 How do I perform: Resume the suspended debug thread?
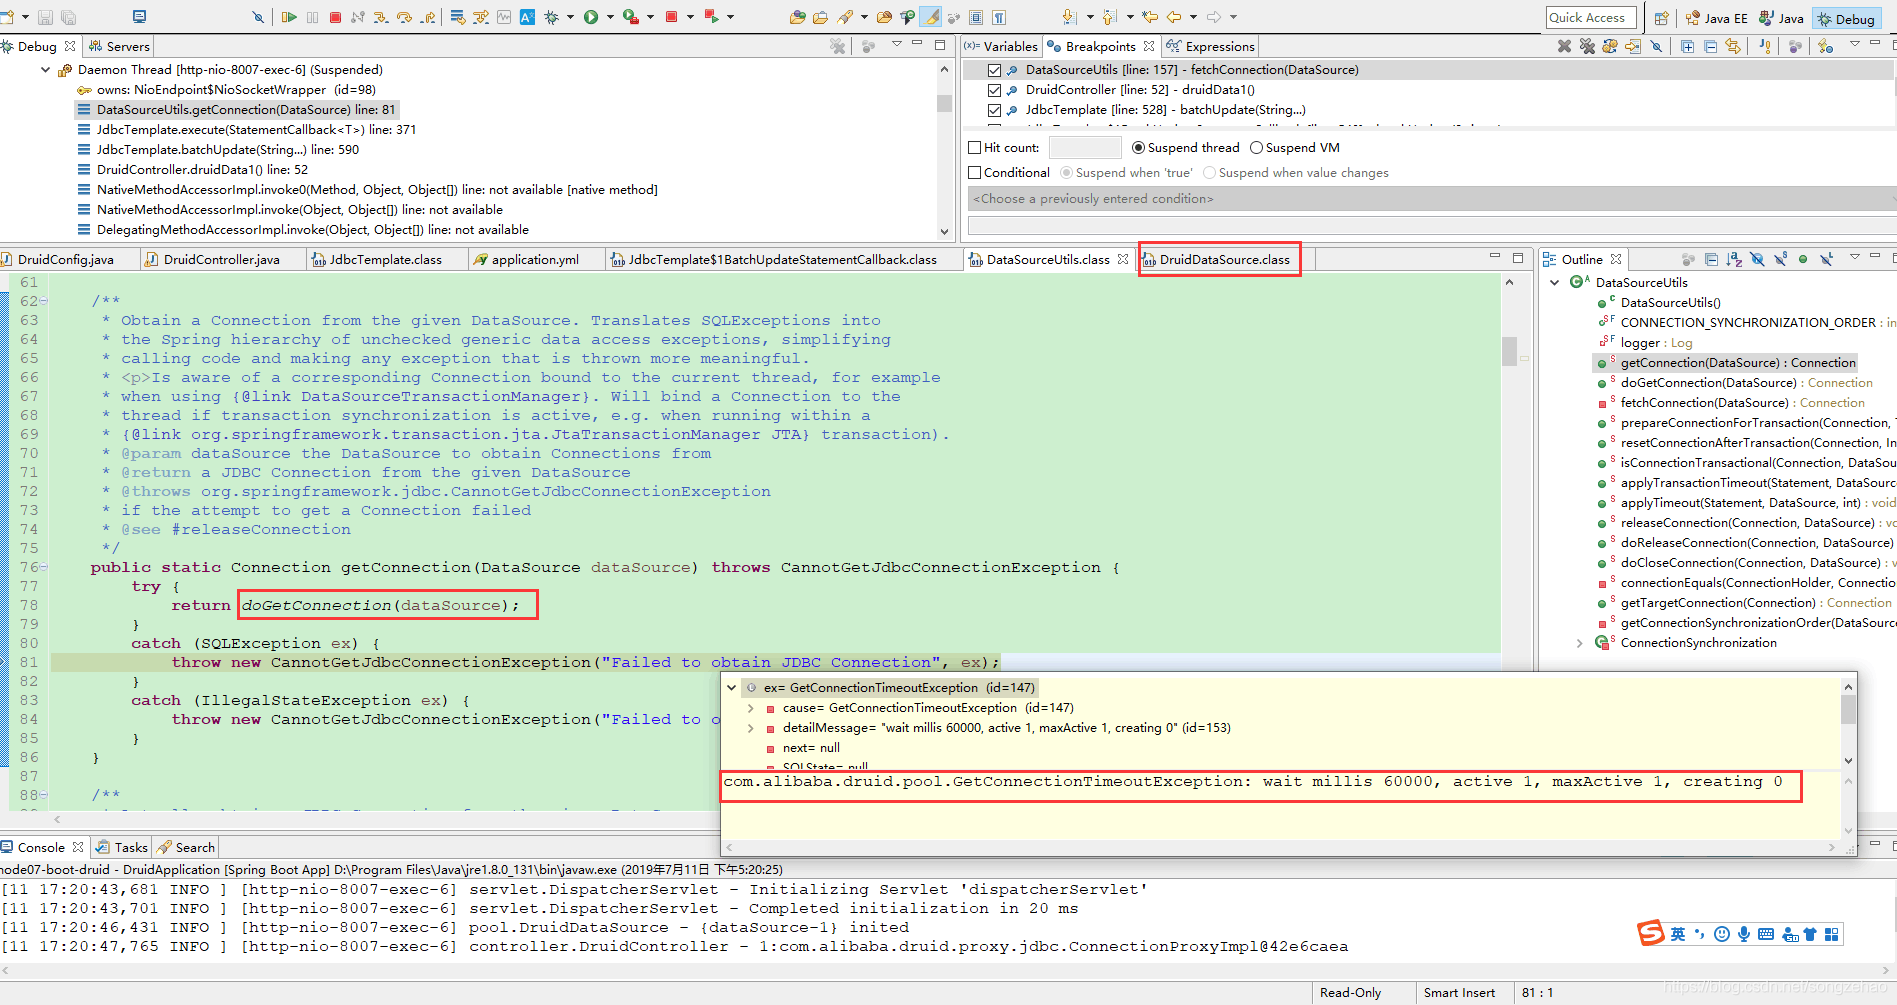(x=289, y=17)
